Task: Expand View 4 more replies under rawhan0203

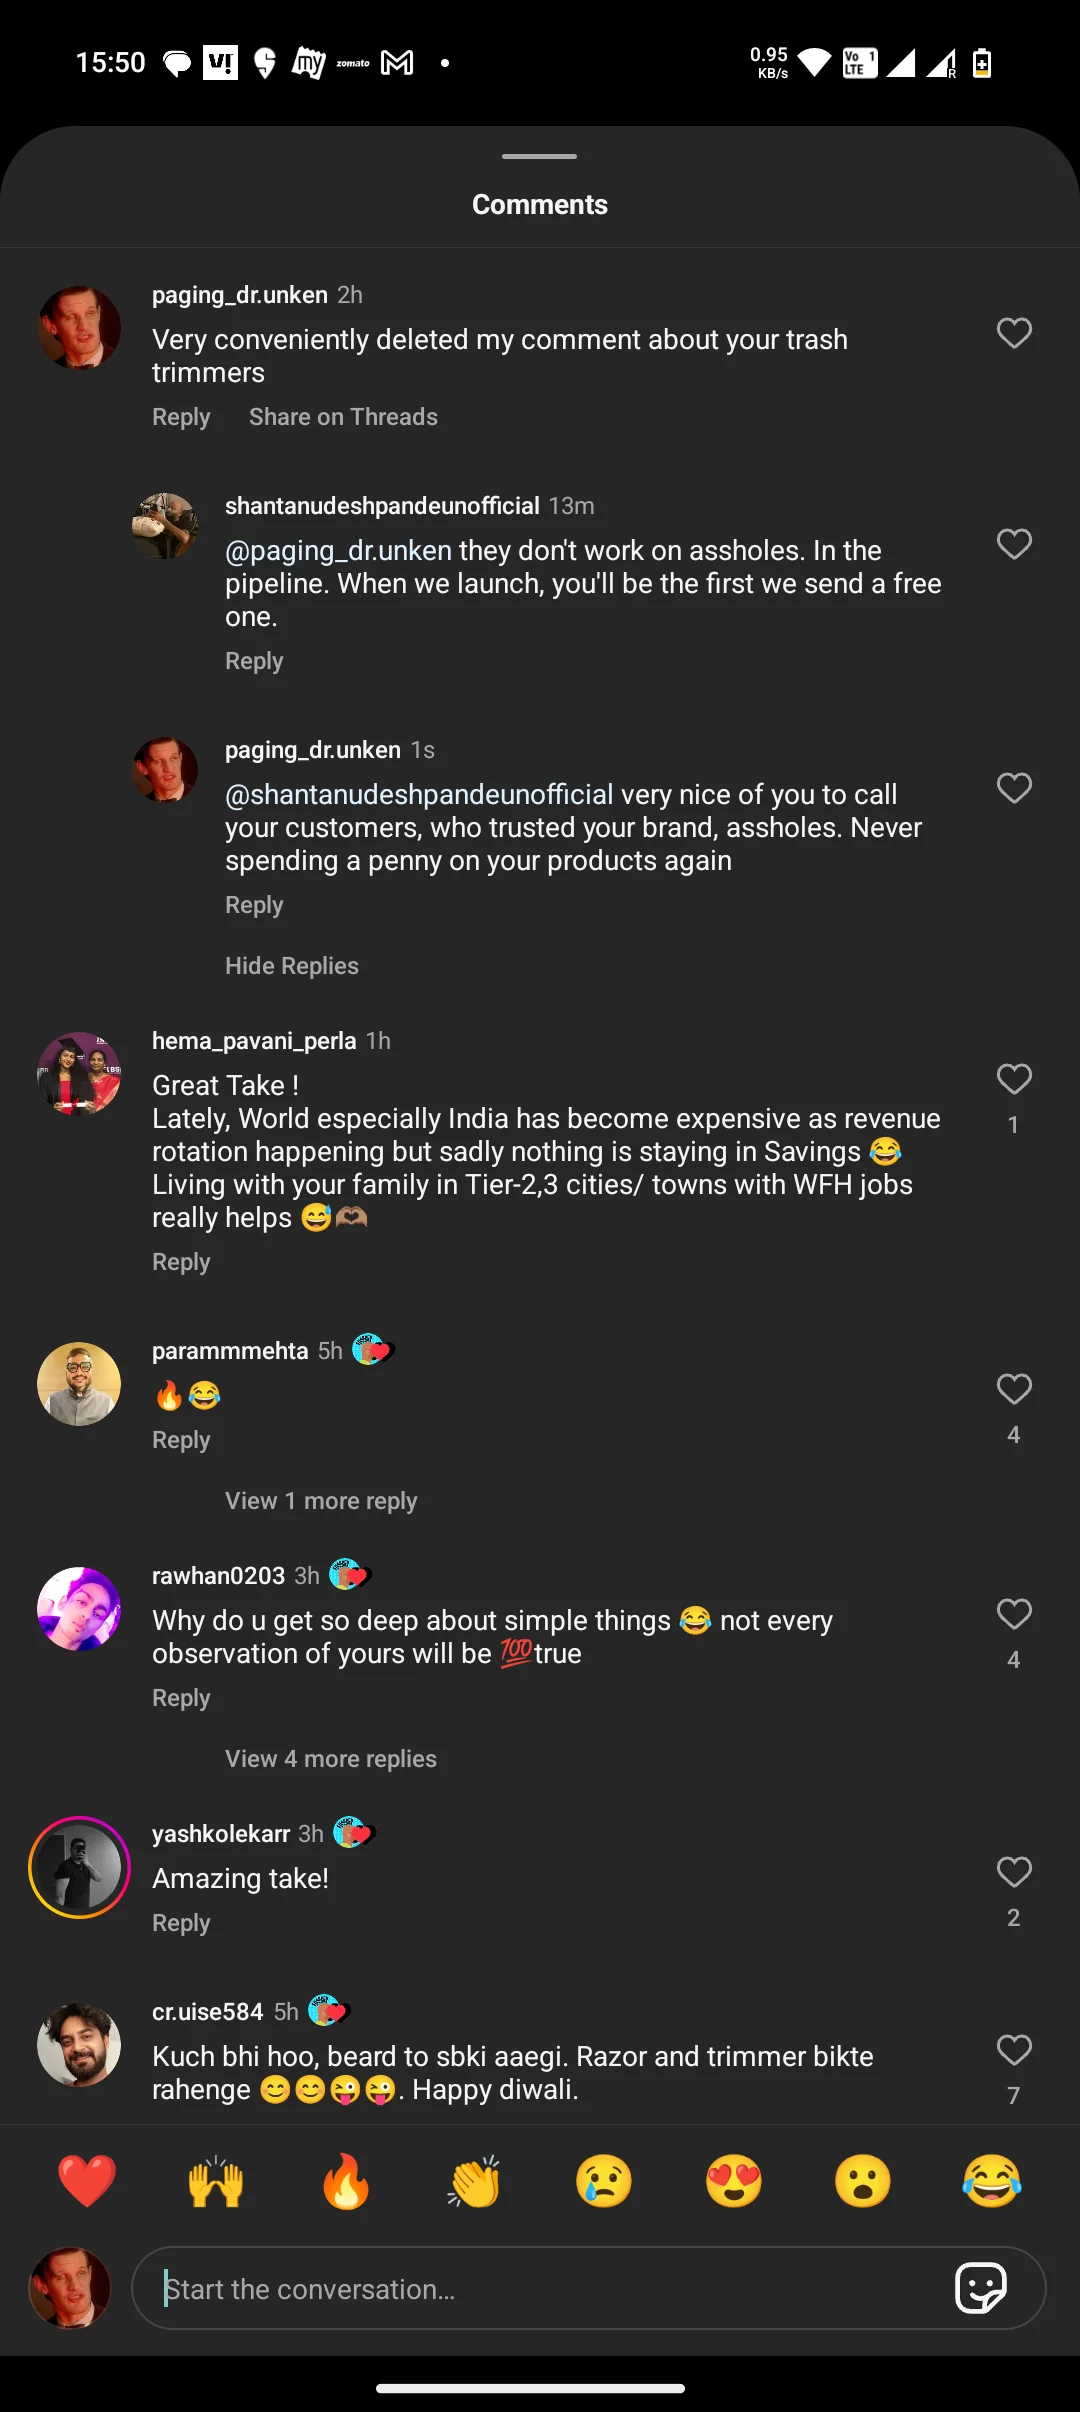Action: 330,1759
